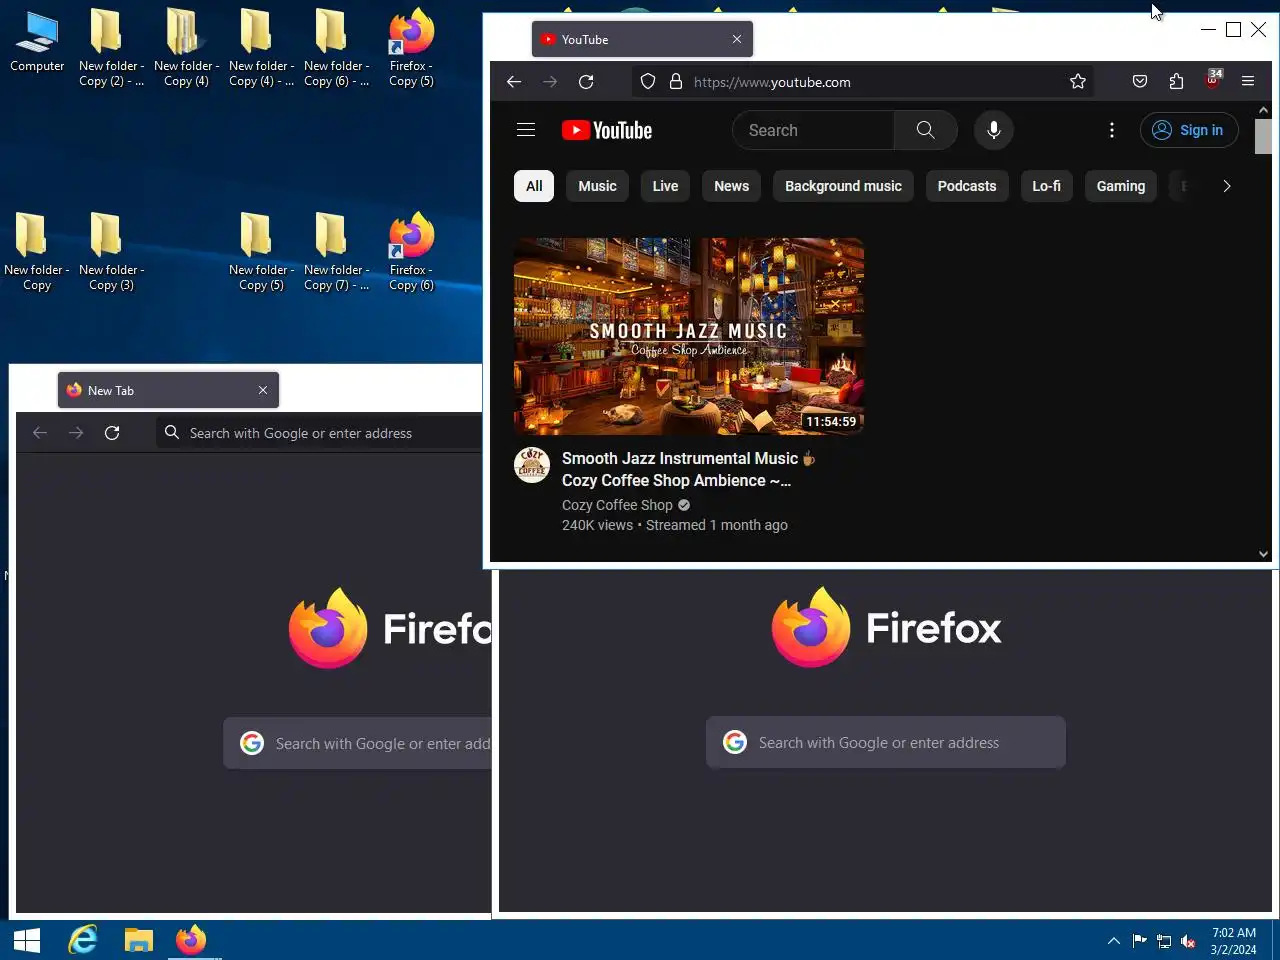Open the Windows Start menu
This screenshot has height=960, width=1280.
(27, 940)
